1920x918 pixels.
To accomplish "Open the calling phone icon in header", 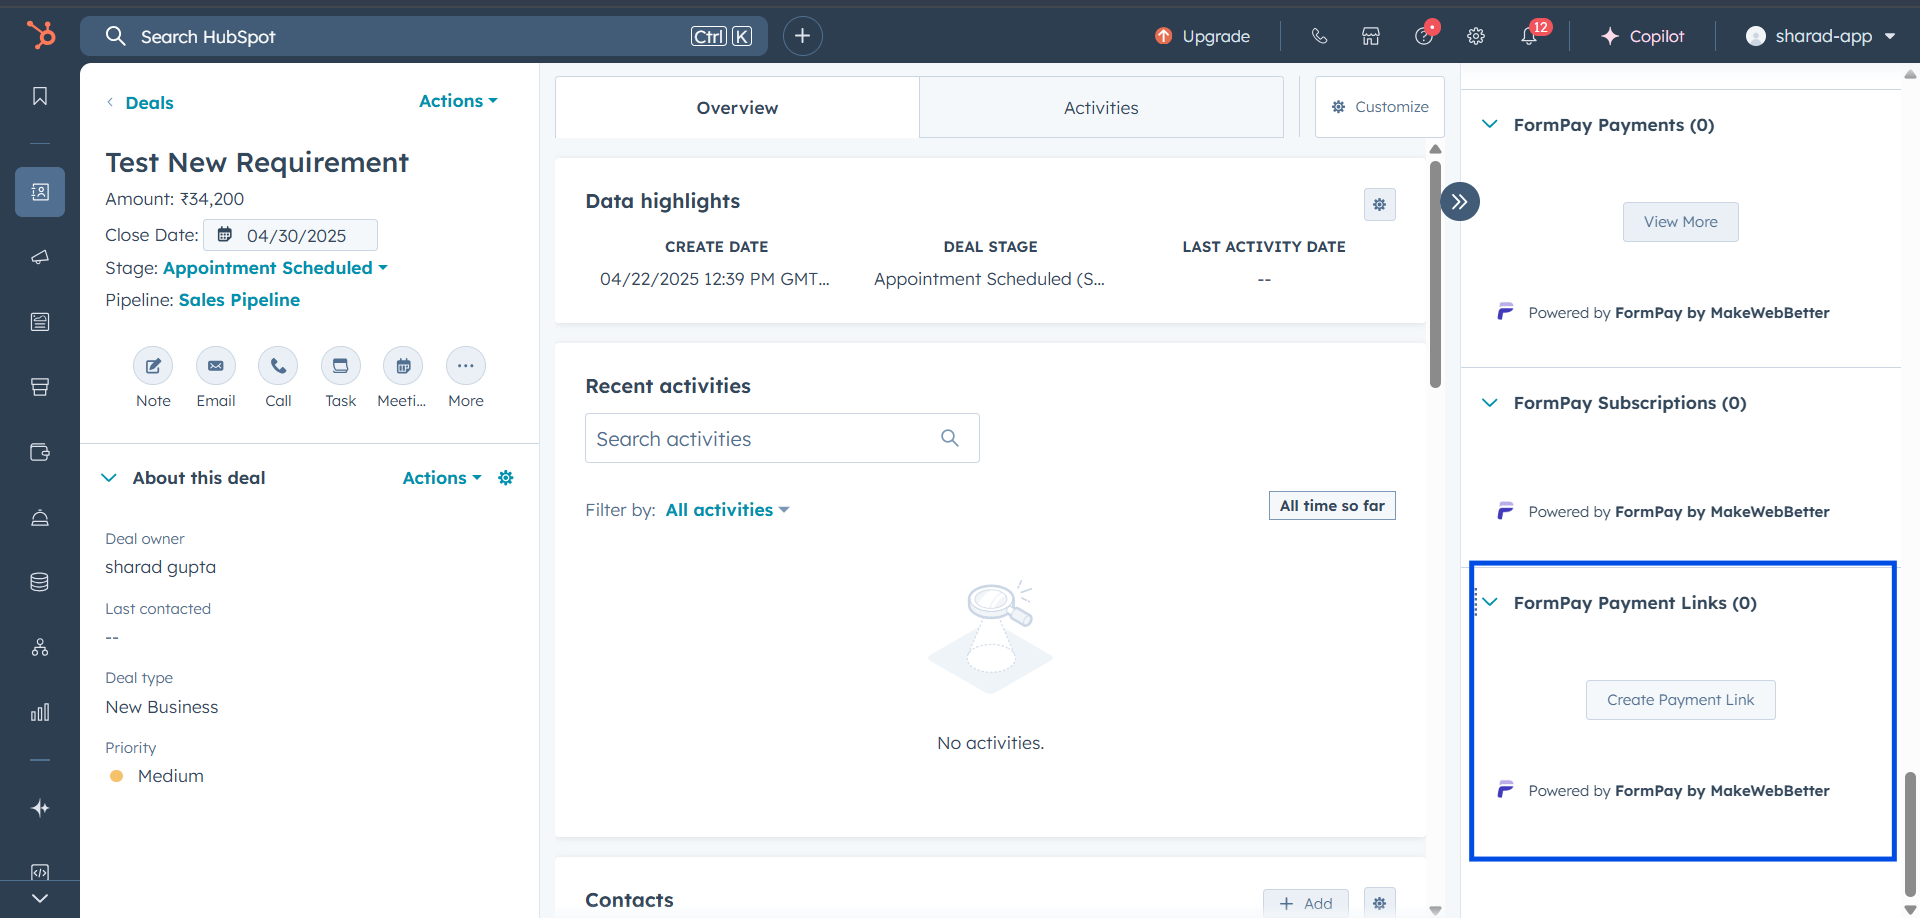I will (x=1319, y=36).
